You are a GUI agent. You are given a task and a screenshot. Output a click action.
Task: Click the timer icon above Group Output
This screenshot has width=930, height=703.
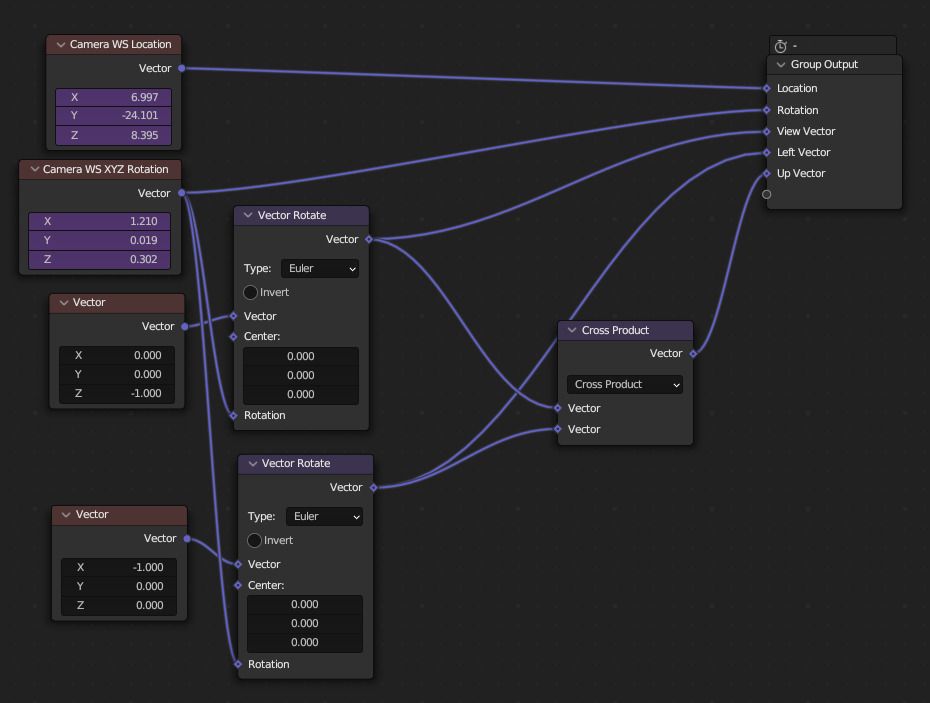781,46
